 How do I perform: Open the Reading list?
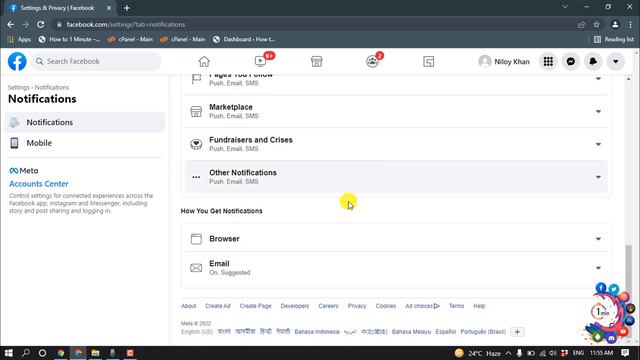[614, 39]
